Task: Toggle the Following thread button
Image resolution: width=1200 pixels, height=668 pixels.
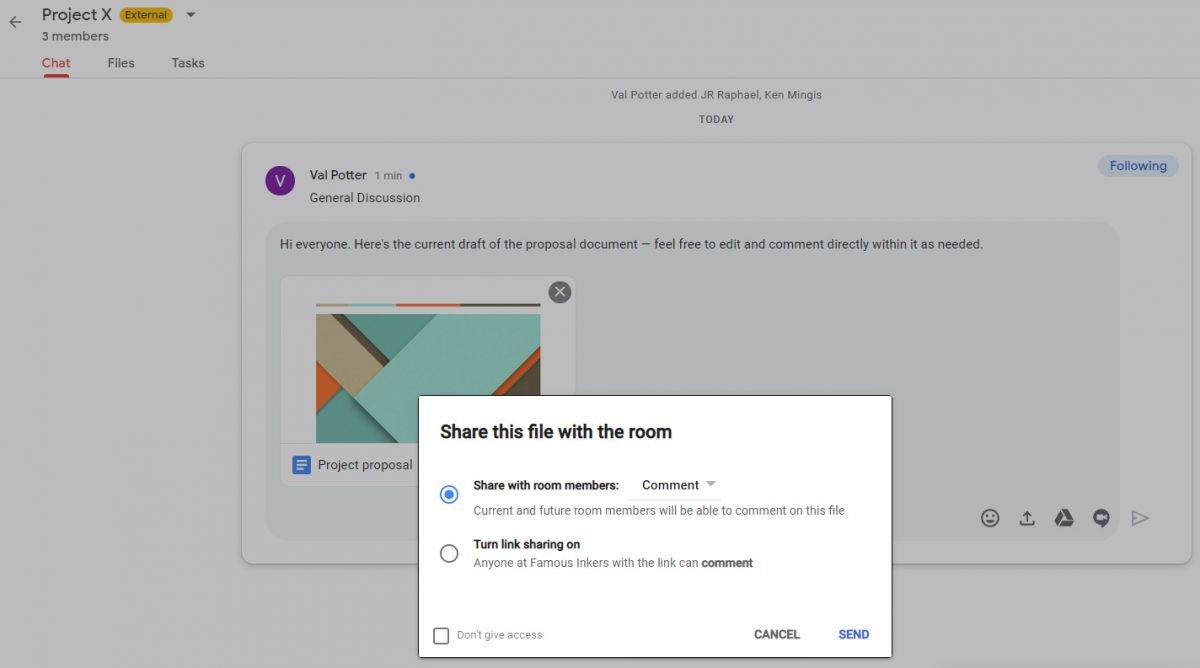Action: tap(1138, 166)
